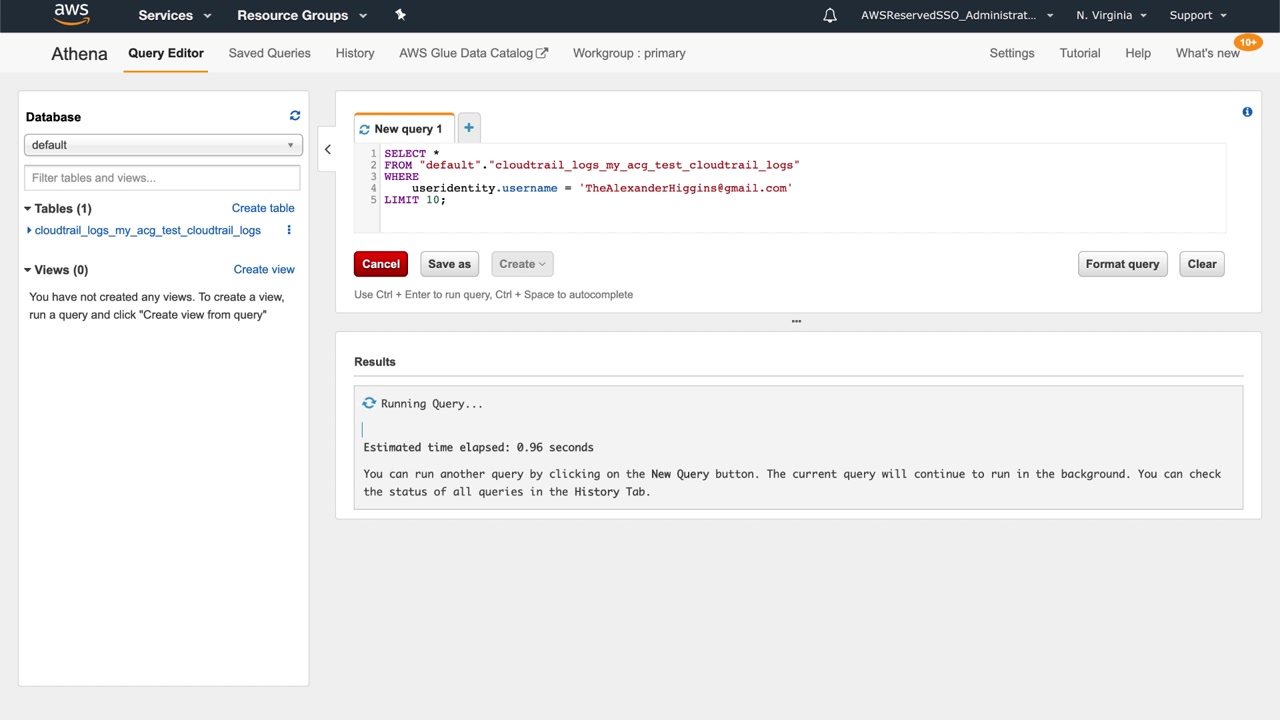The width and height of the screenshot is (1280, 720).
Task: Cancel the running query
Action: [380, 264]
